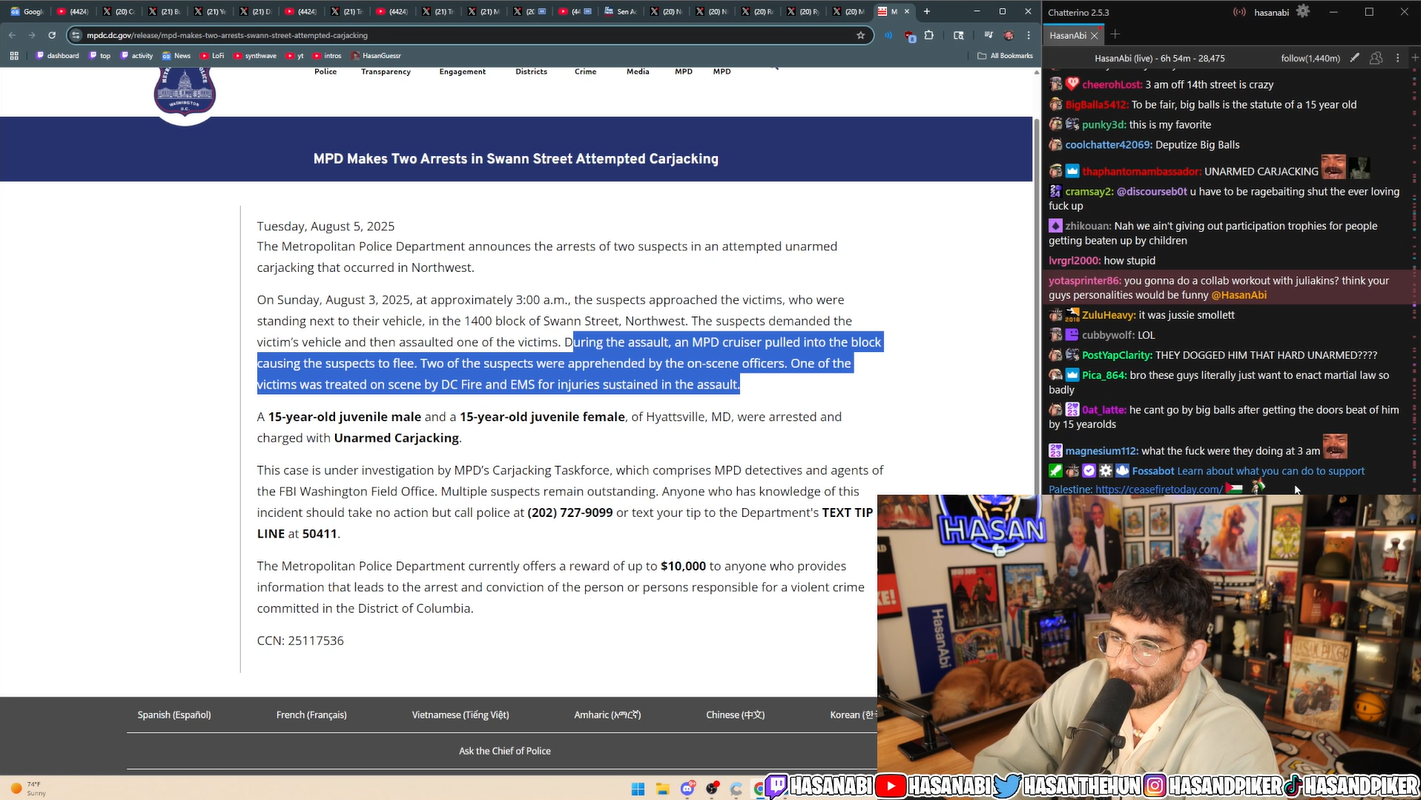Open the All Bookmarks folder

[1005, 56]
